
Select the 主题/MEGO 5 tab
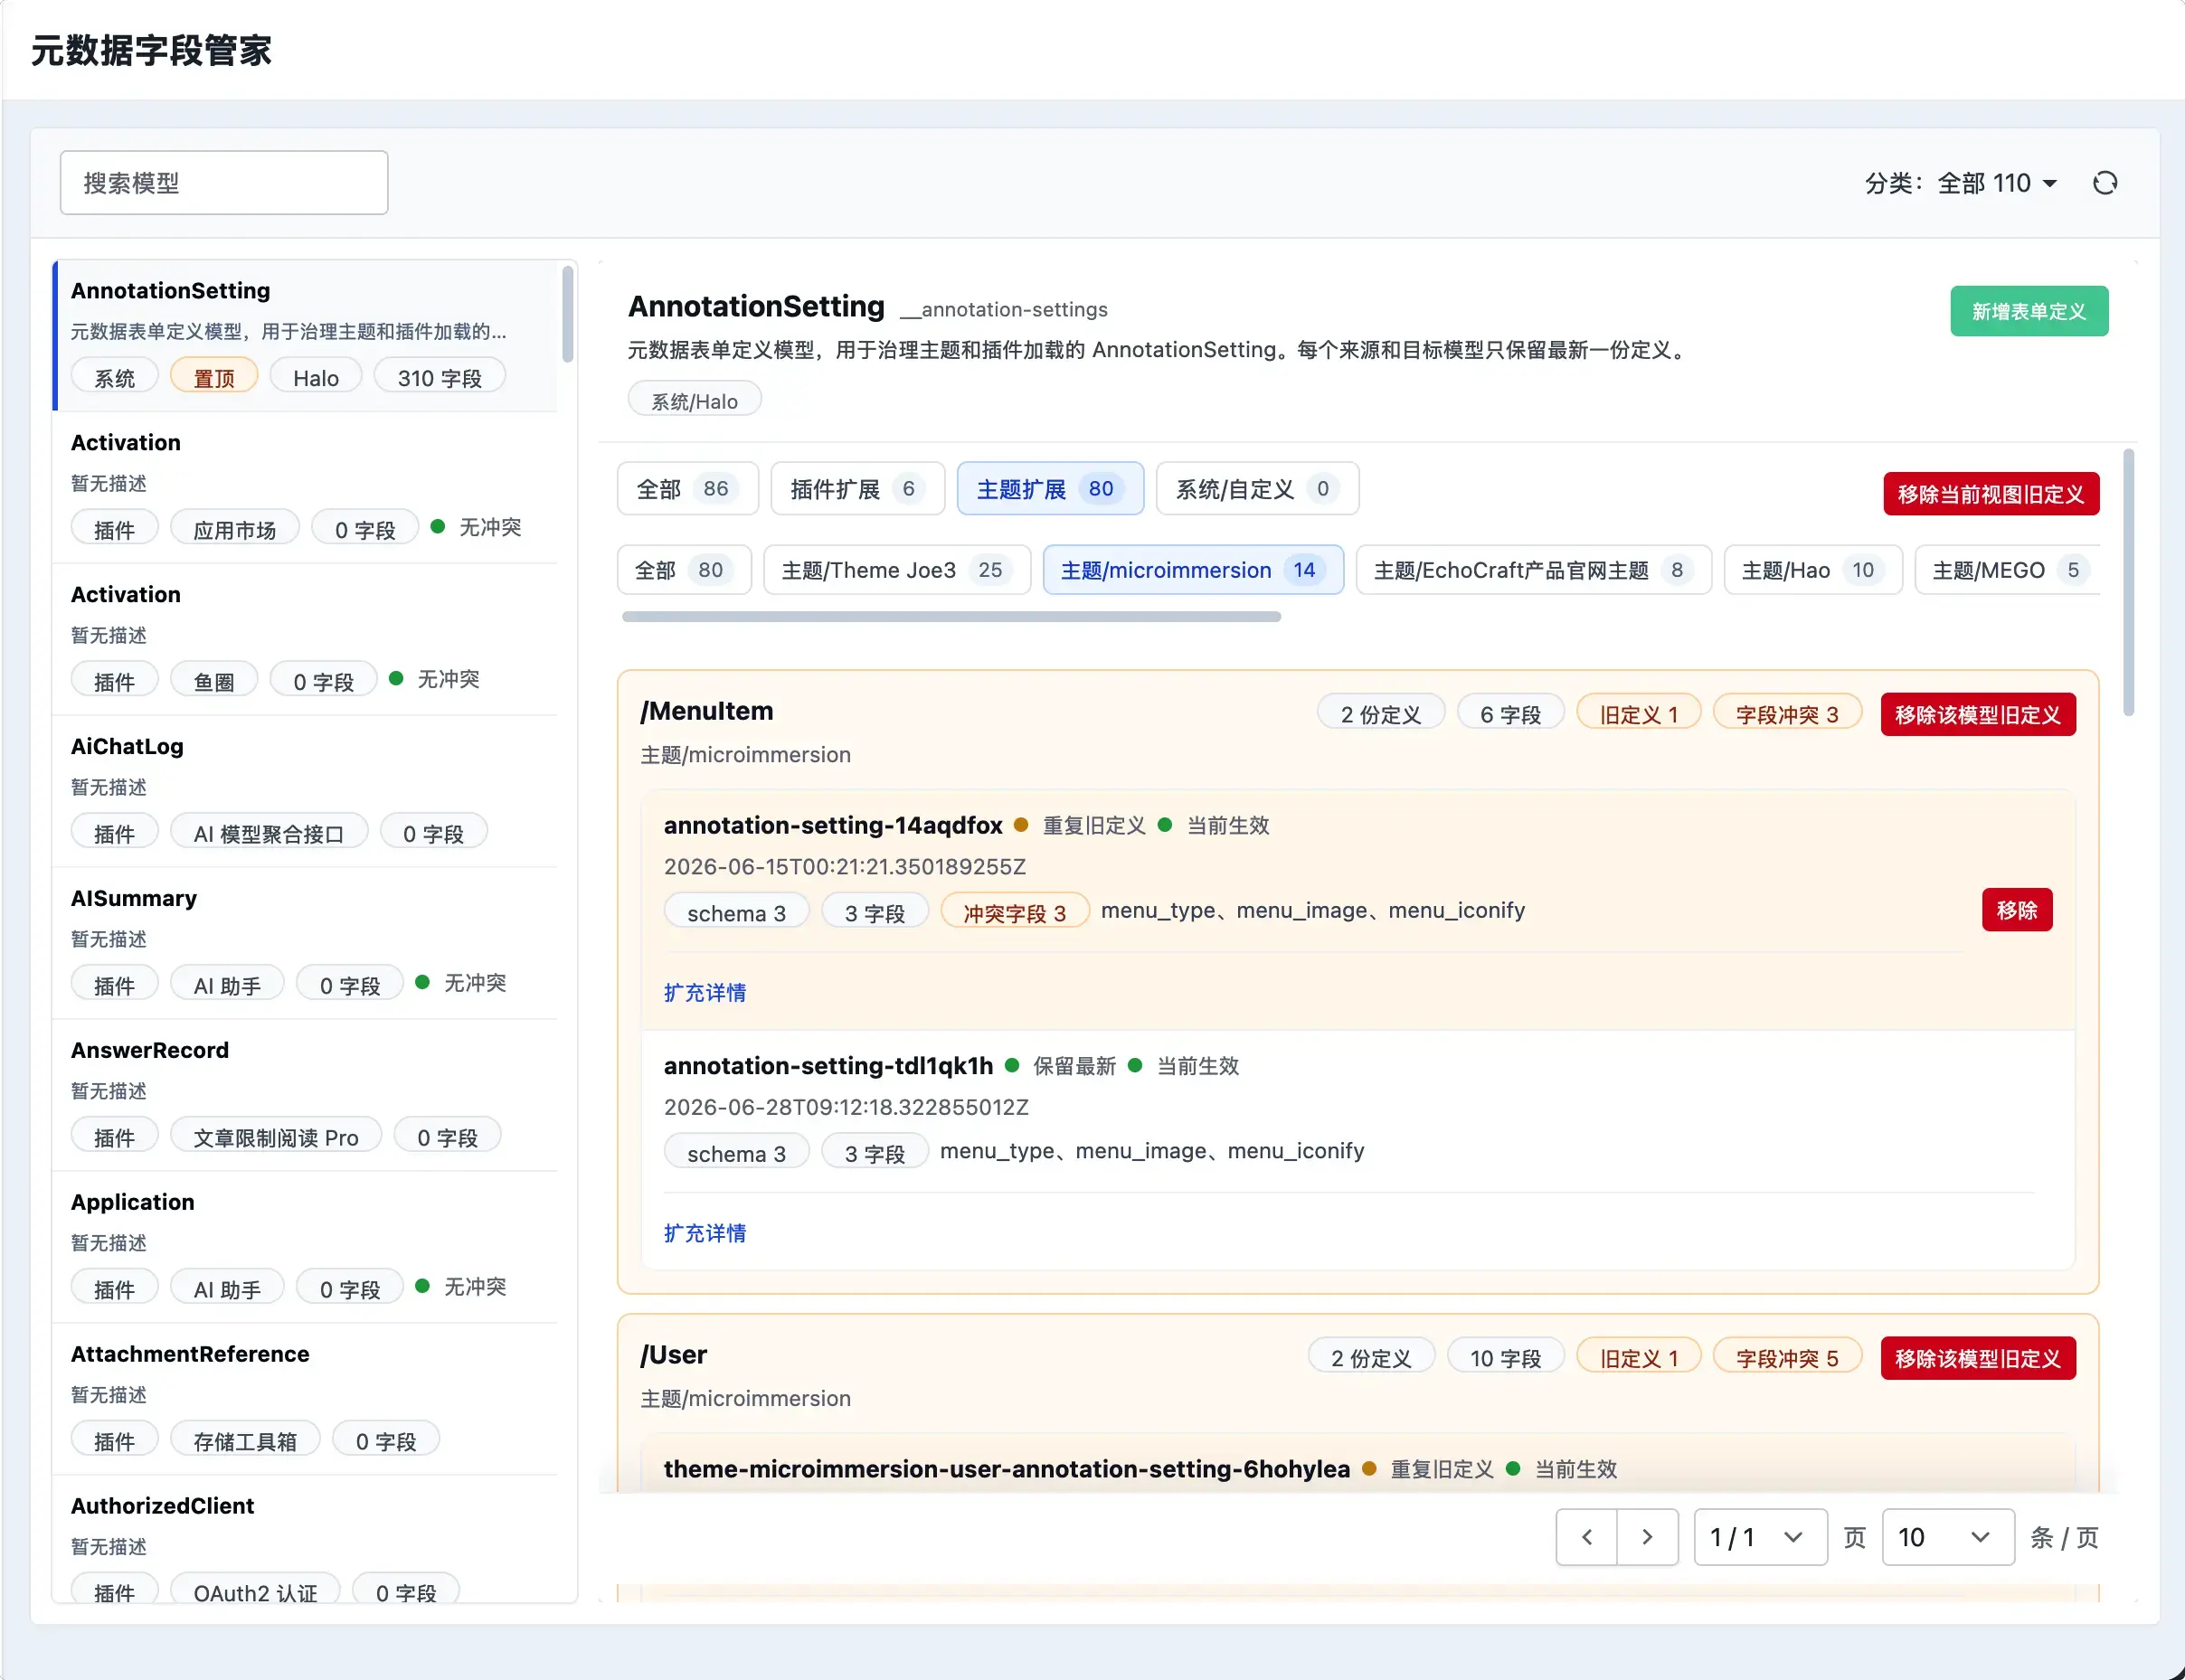coord(2008,570)
